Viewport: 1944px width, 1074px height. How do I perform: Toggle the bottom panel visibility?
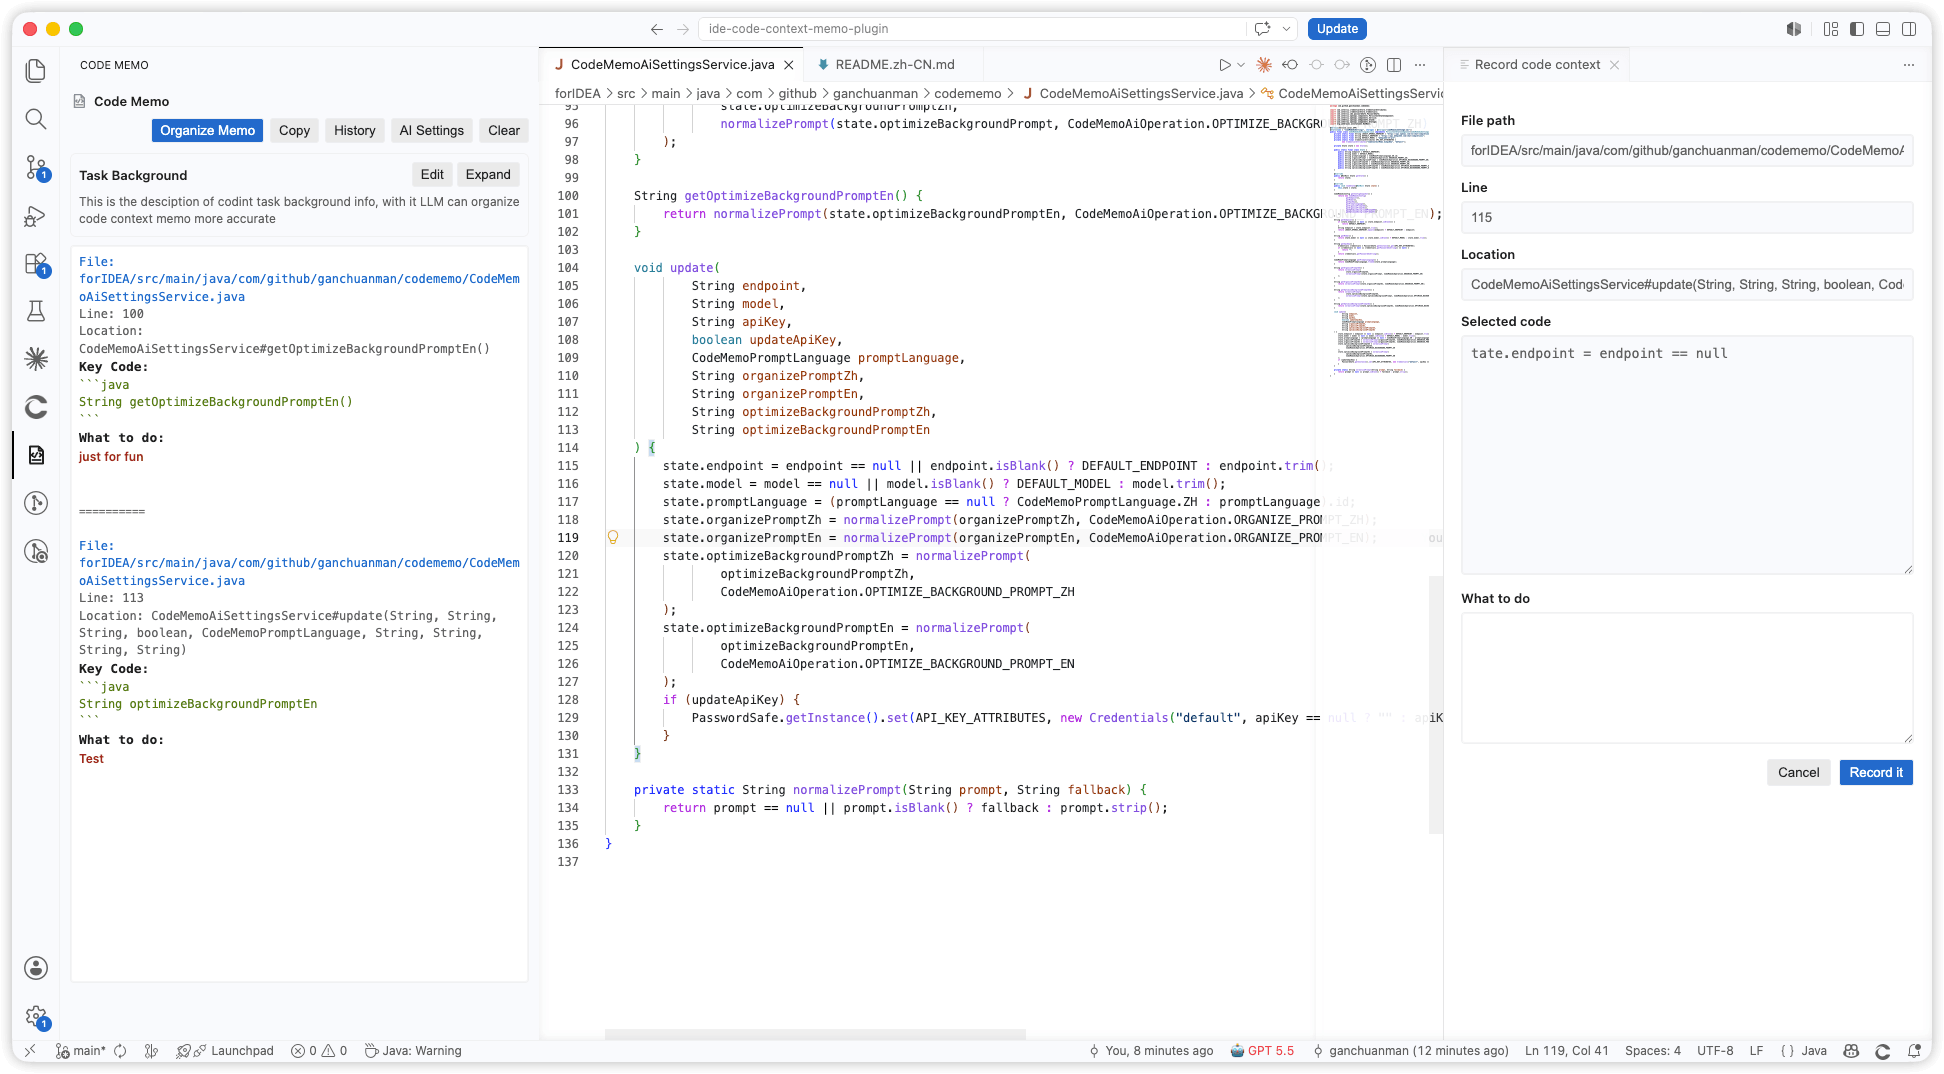(x=1883, y=29)
